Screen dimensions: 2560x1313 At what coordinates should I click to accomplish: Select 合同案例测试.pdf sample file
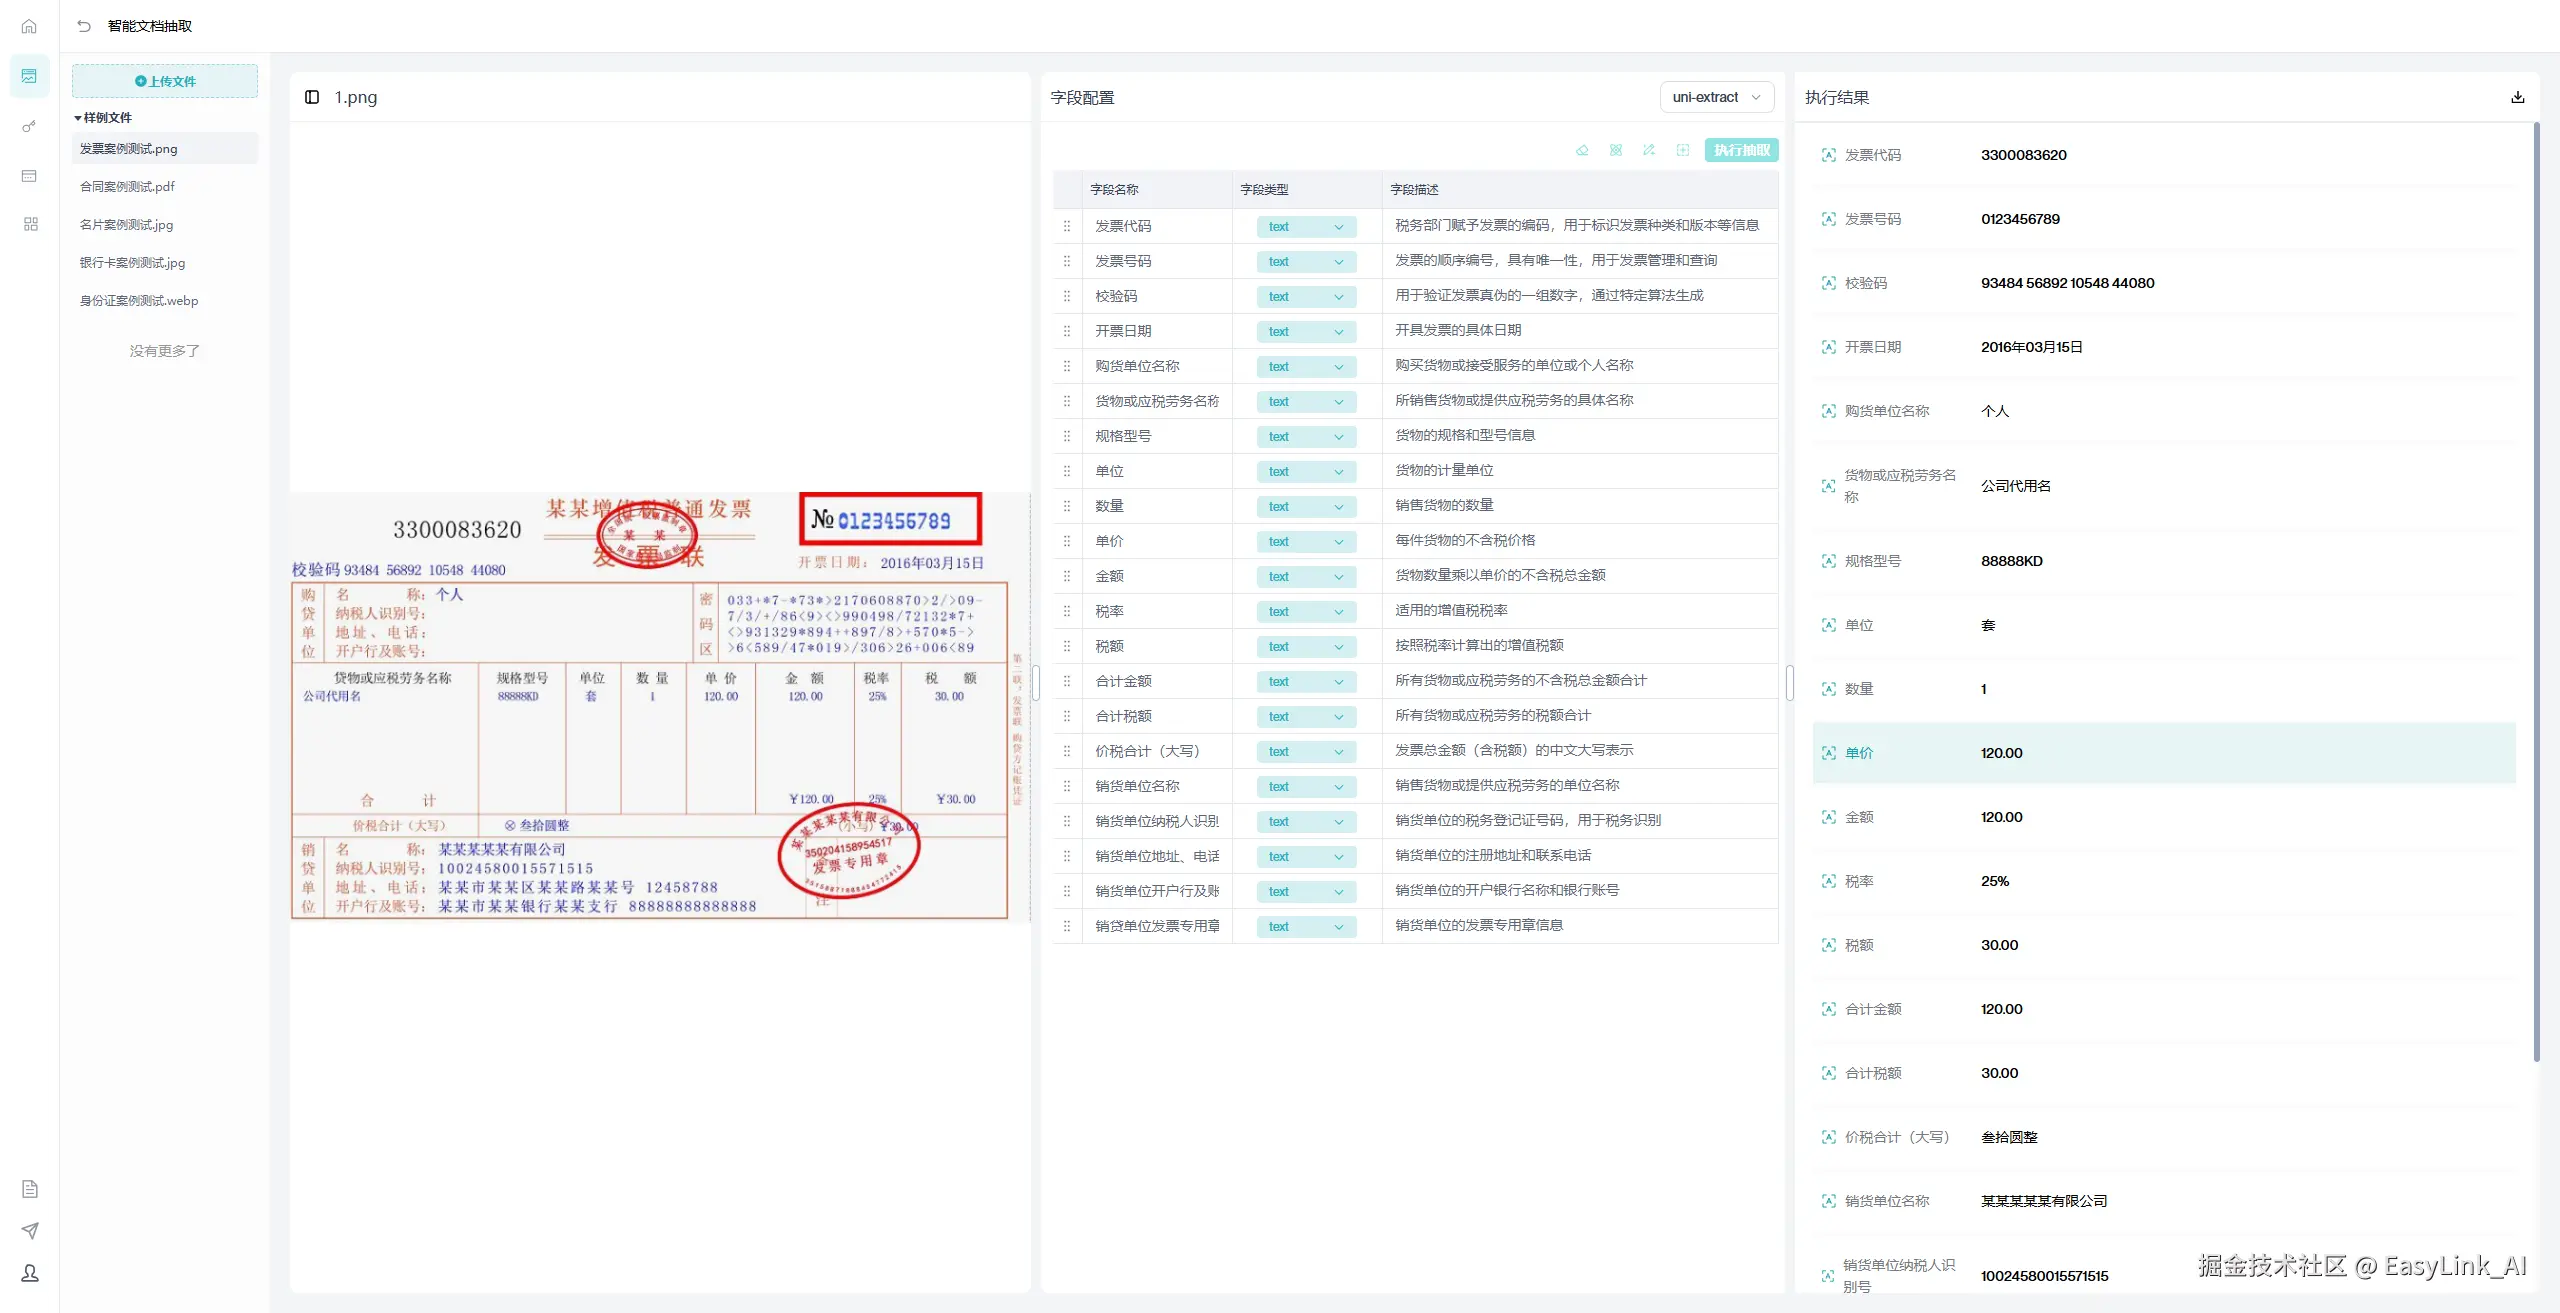[x=127, y=186]
